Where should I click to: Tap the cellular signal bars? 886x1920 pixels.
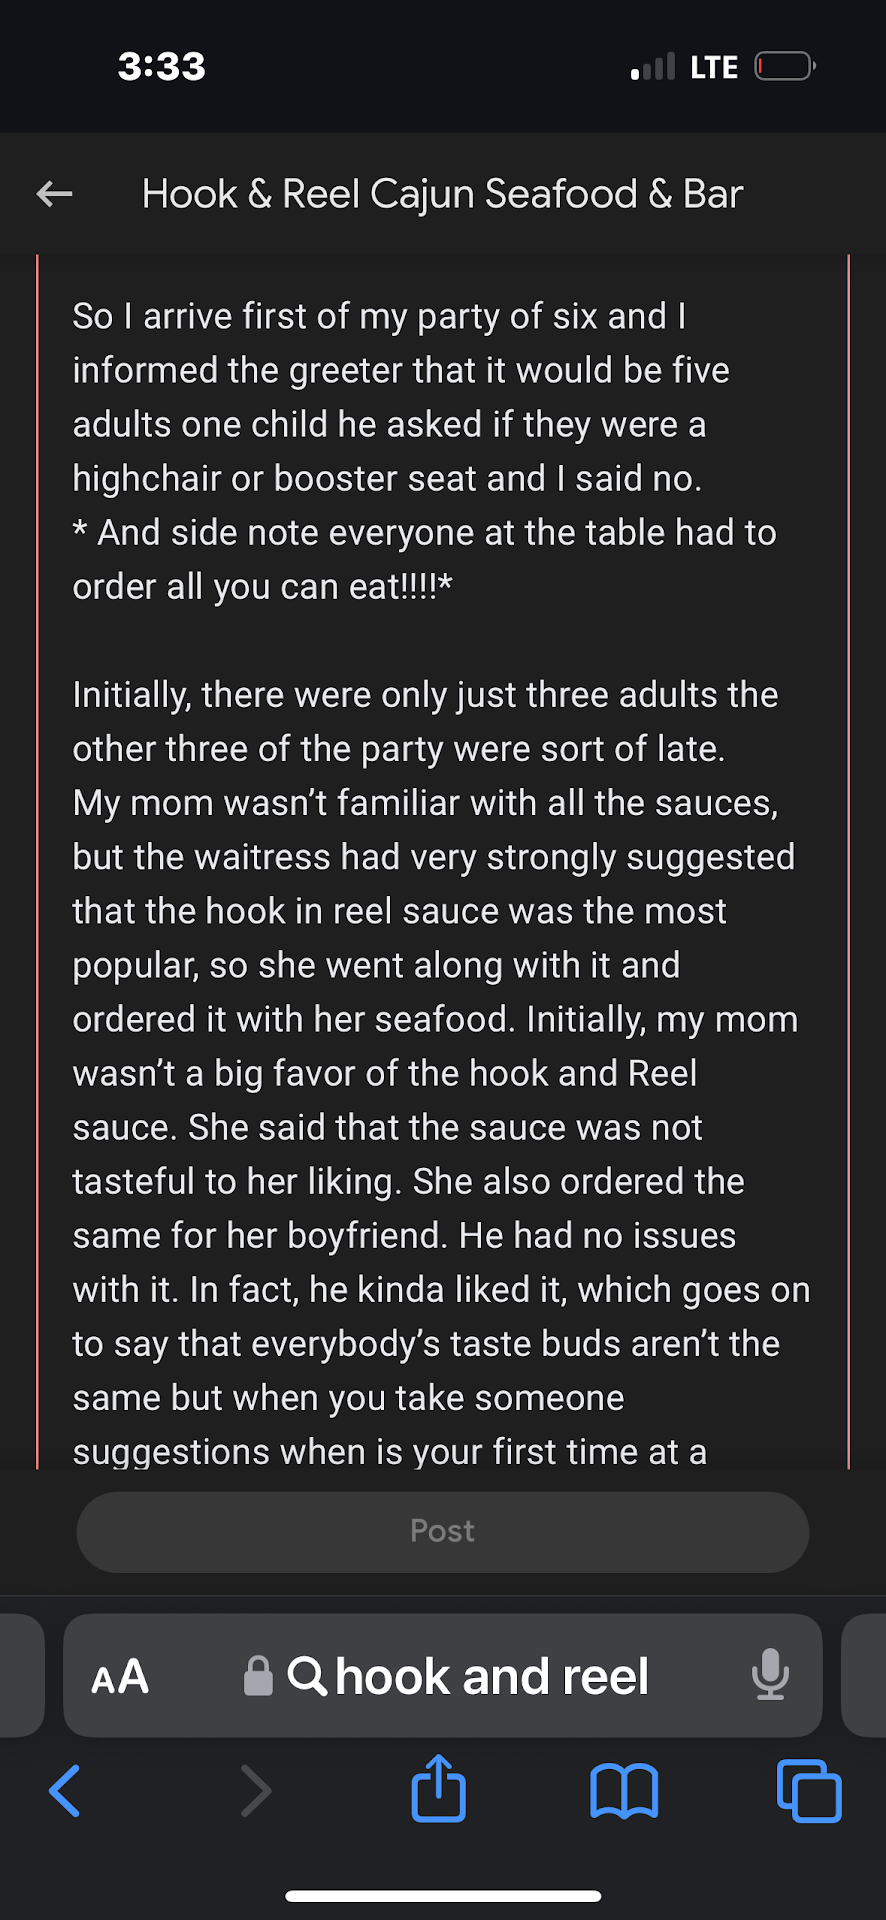[x=653, y=67]
